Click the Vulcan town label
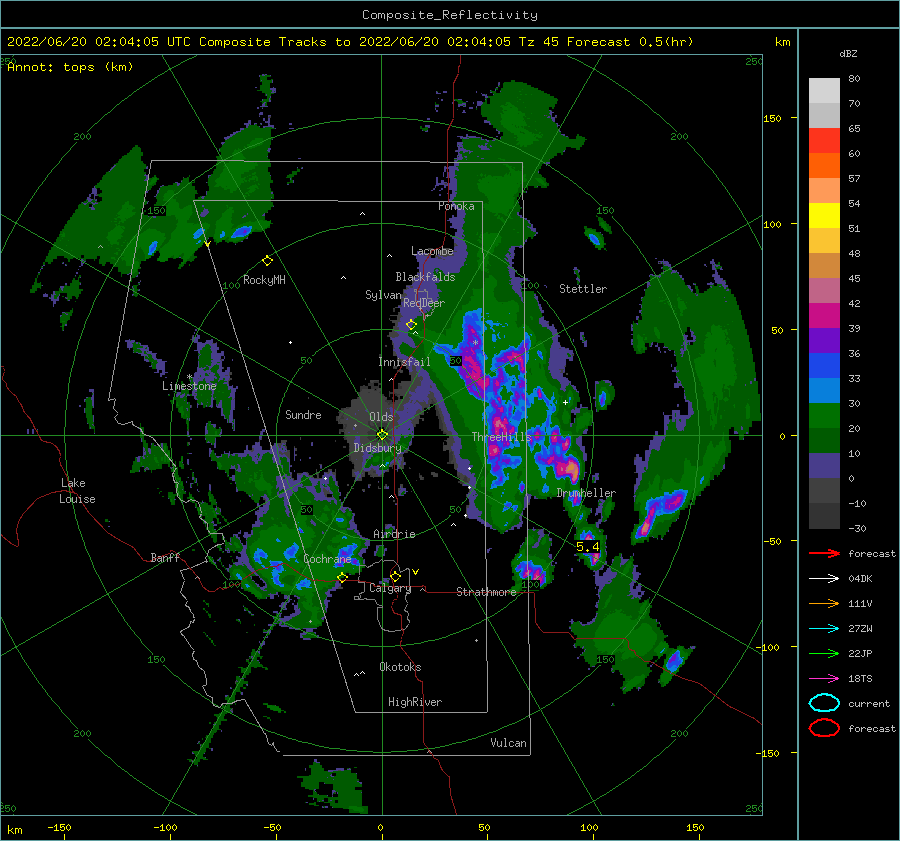Screen dimensions: 900x841 click(508, 743)
